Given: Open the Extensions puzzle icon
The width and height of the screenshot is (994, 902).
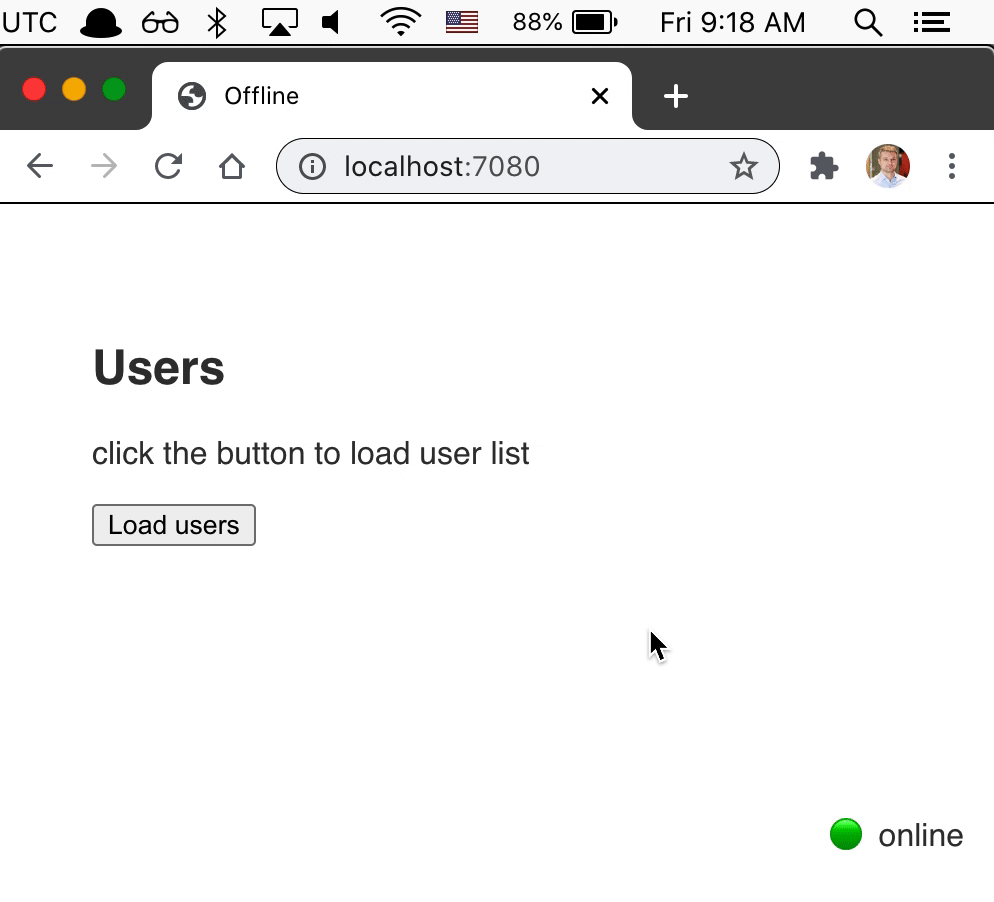Looking at the screenshot, I should [x=824, y=166].
